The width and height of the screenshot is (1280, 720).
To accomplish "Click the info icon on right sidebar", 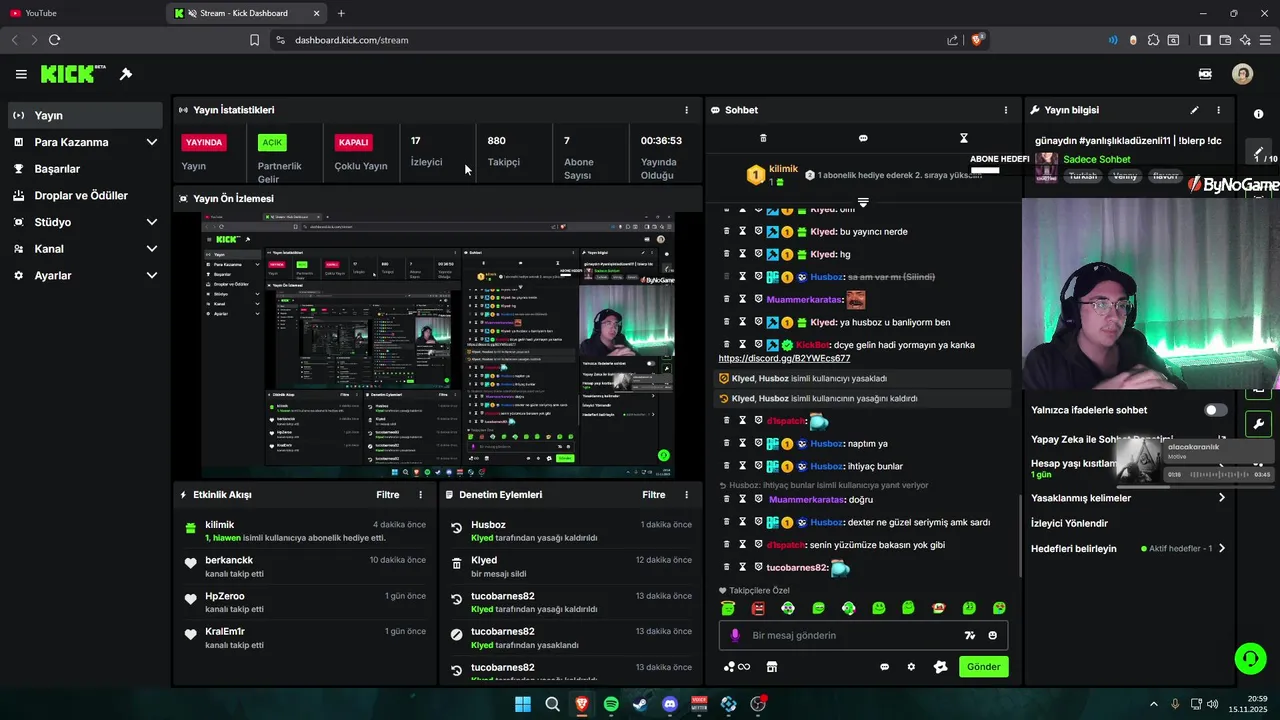I will click(x=1258, y=114).
